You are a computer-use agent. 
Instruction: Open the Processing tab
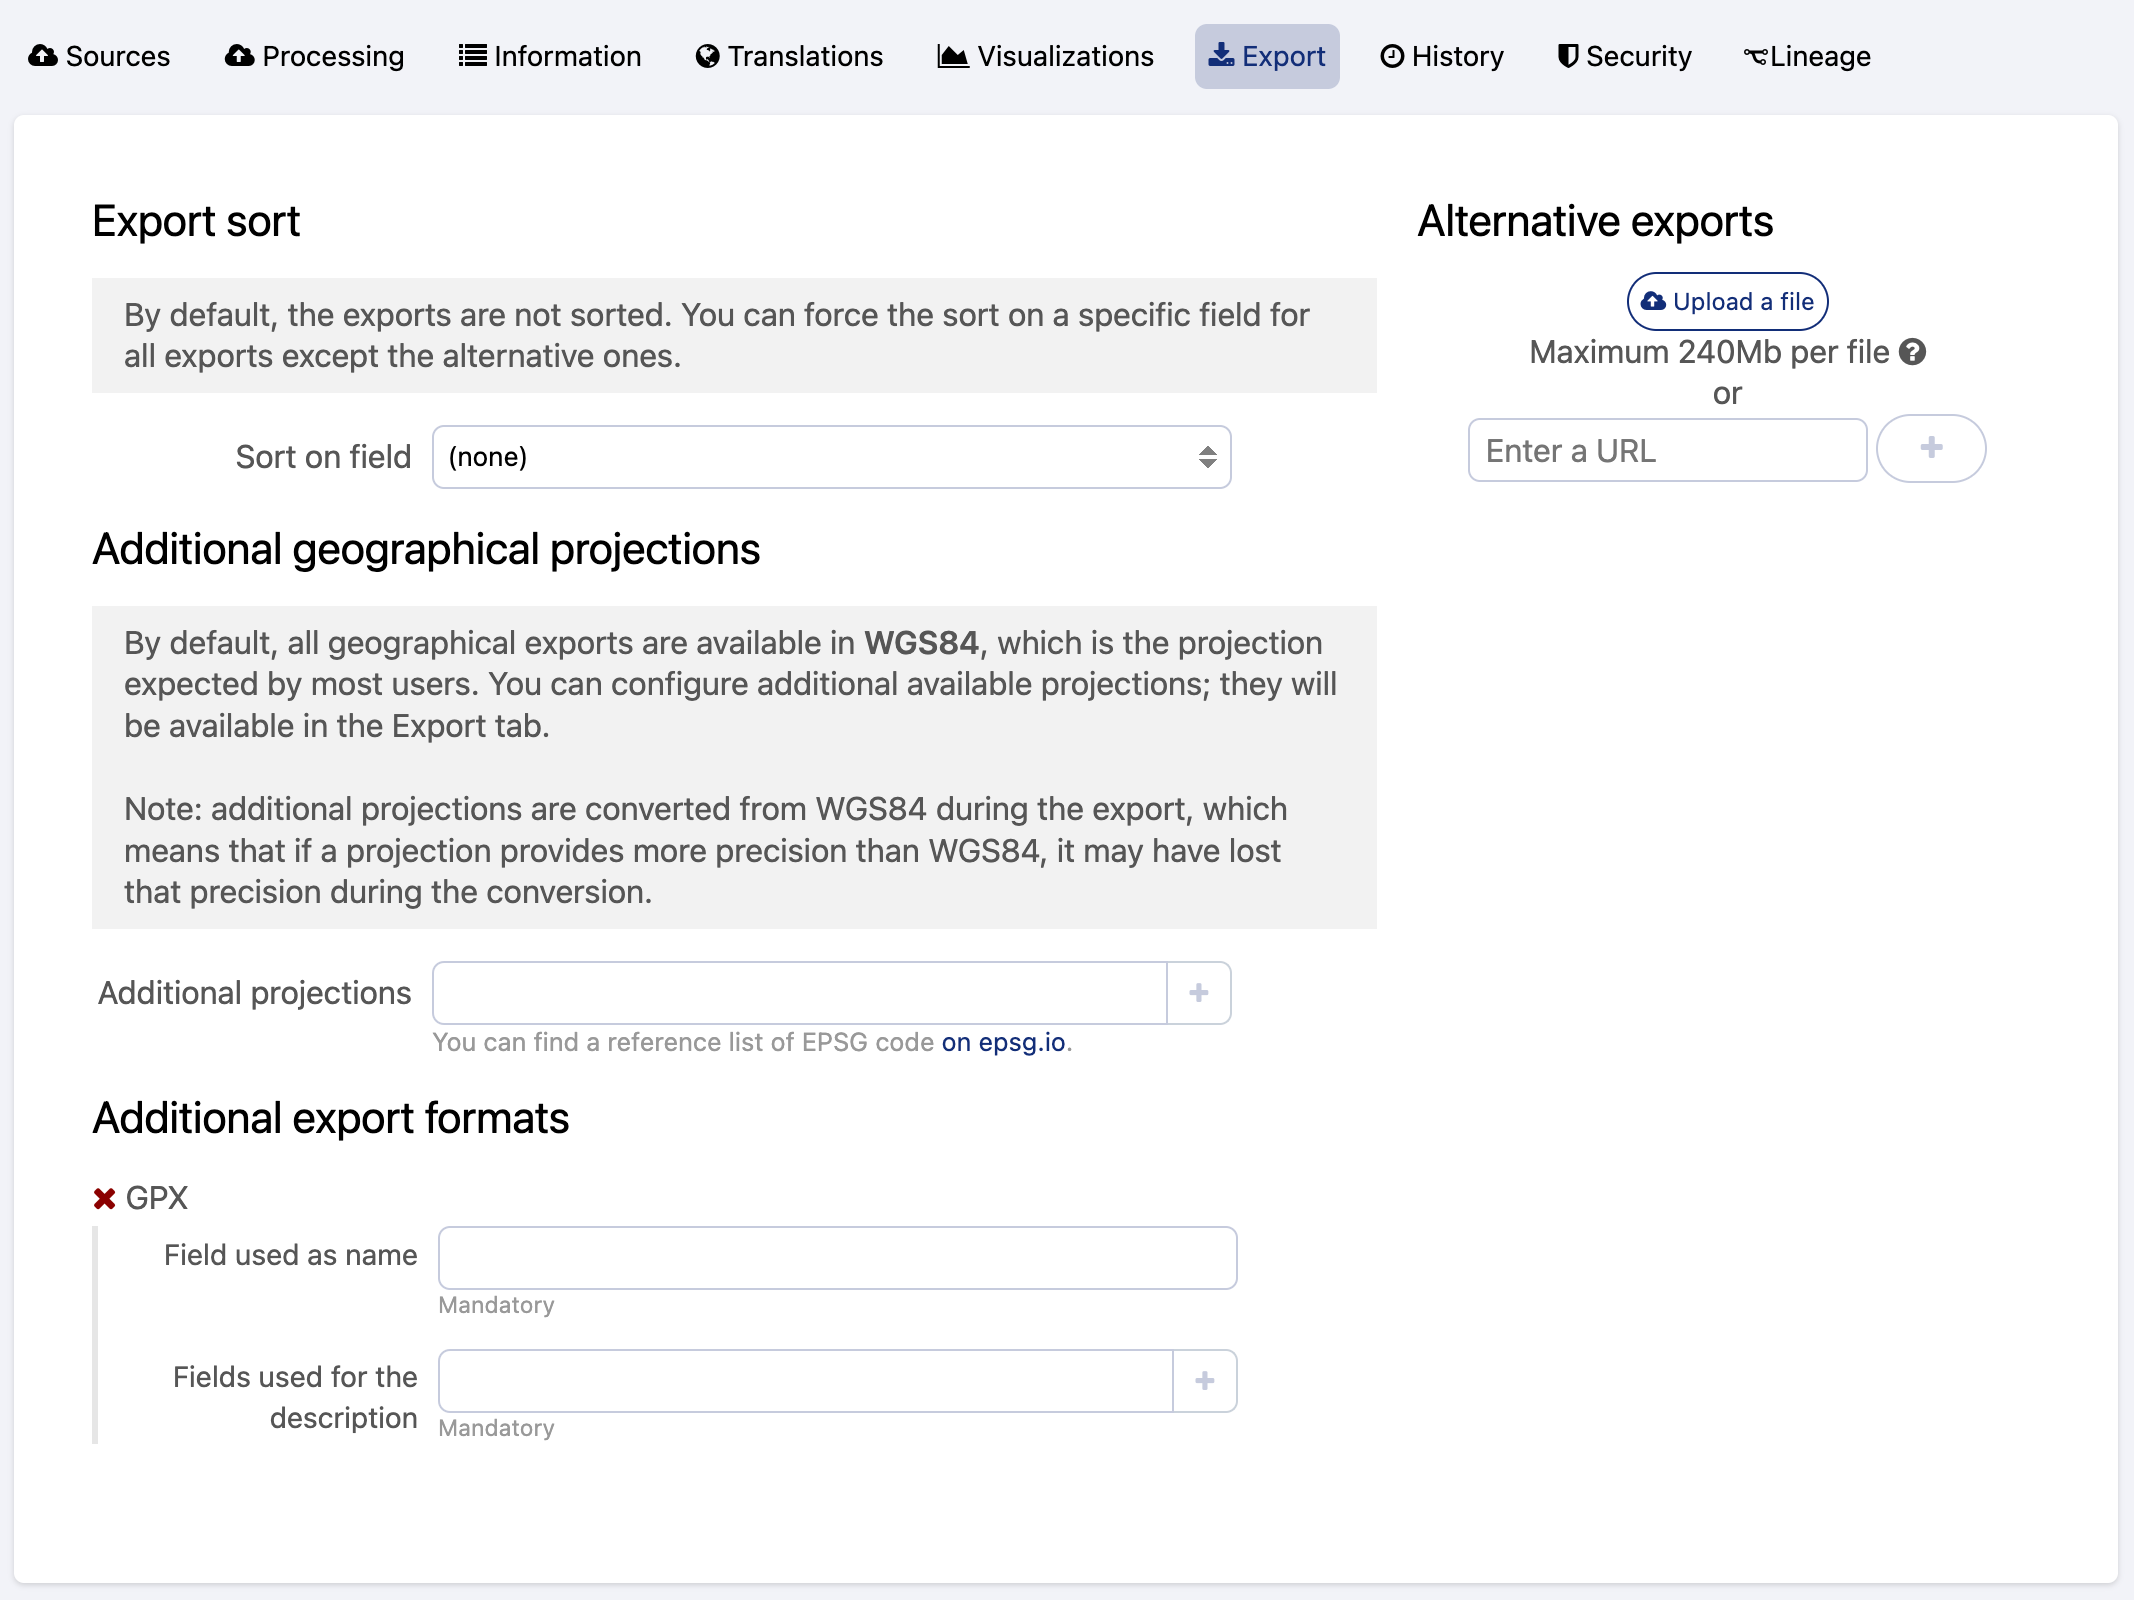tap(315, 56)
